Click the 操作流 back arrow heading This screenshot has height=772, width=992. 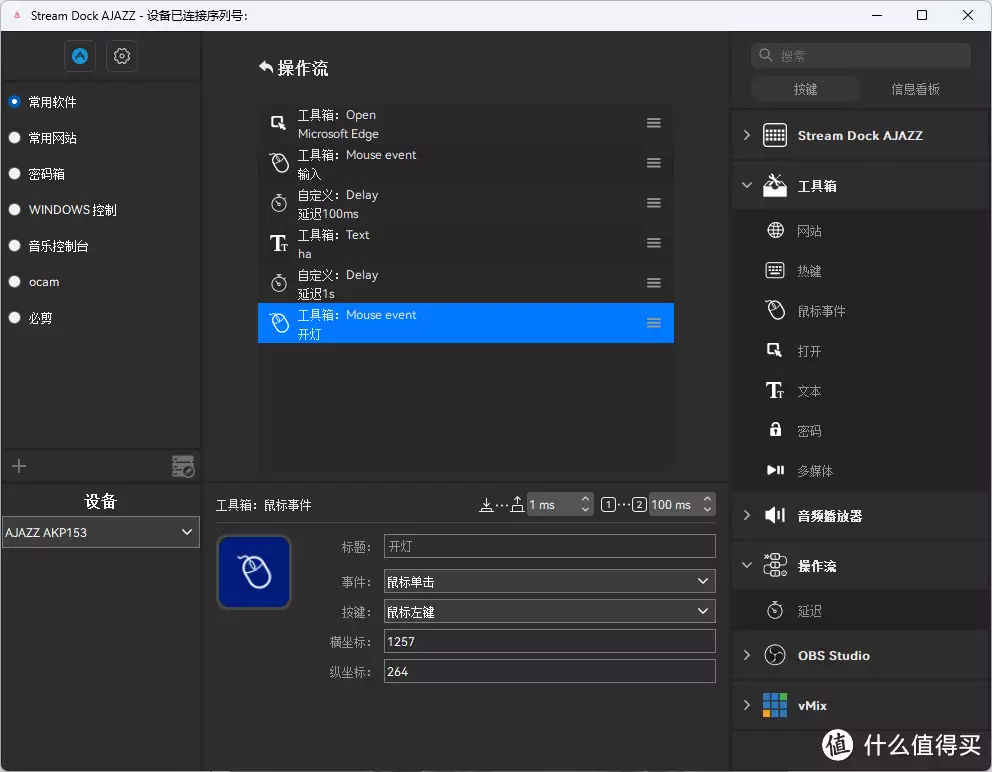point(266,68)
